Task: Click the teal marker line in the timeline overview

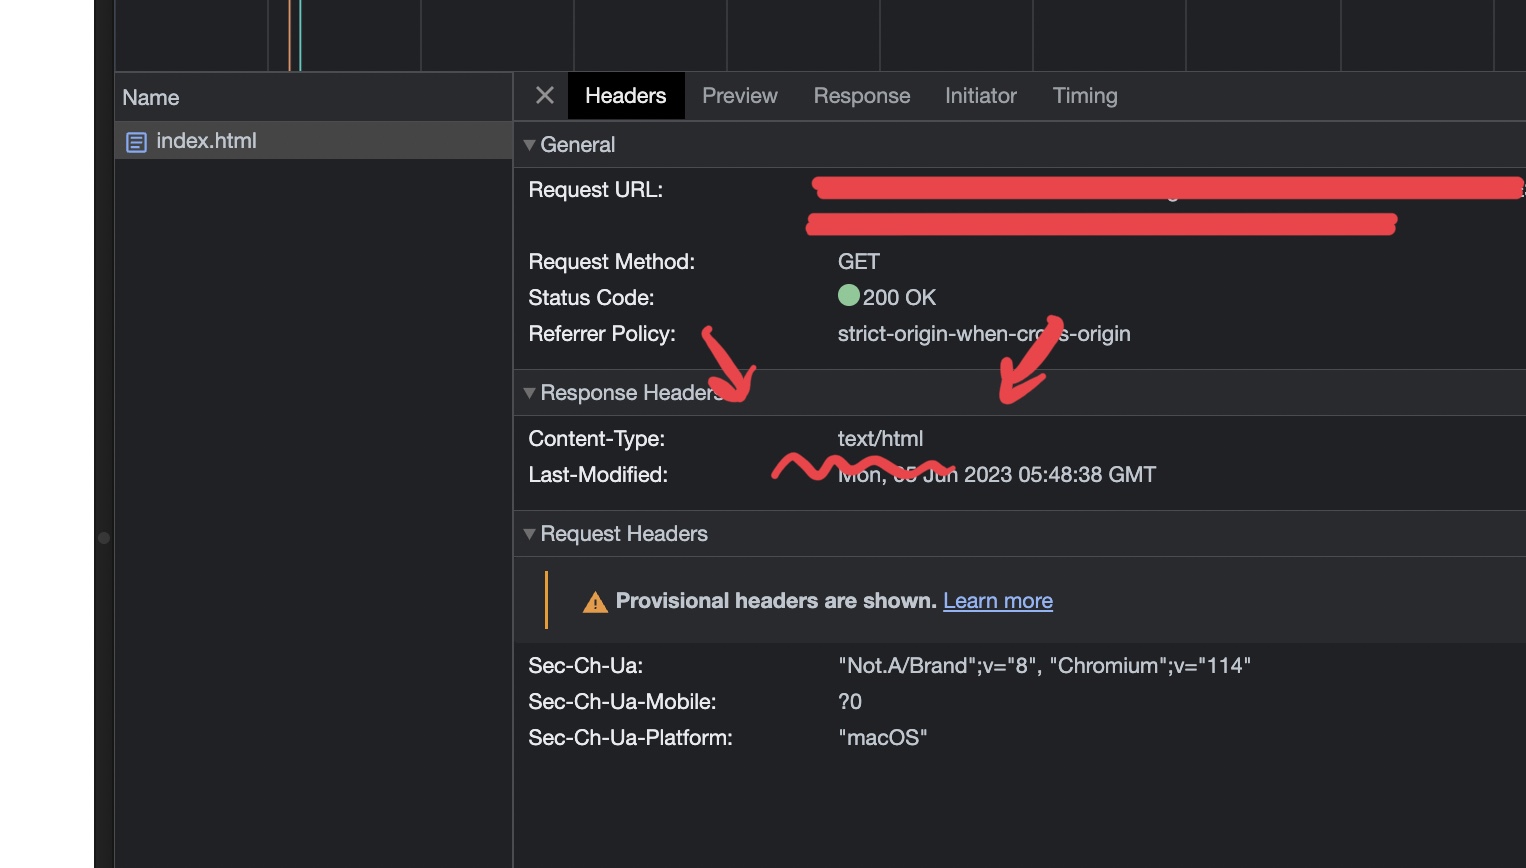Action: pos(300,35)
